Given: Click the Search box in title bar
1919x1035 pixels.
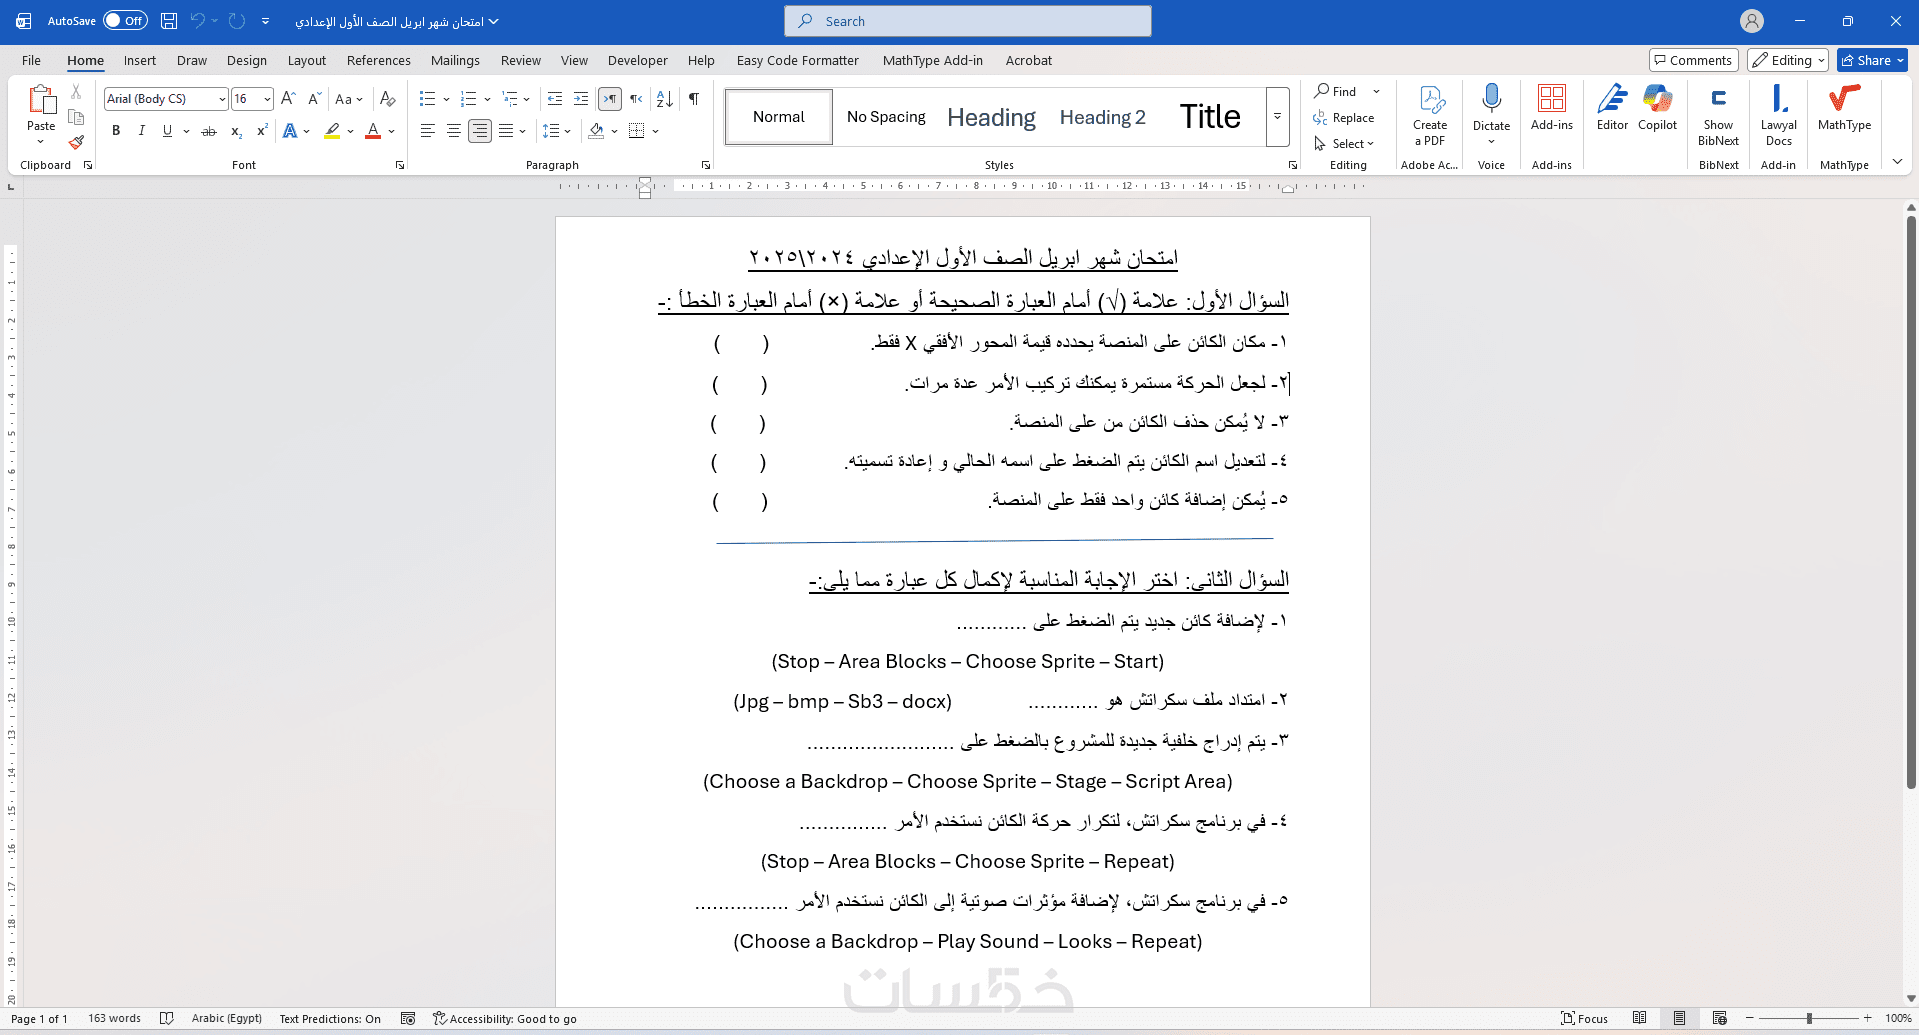Looking at the screenshot, I should click(968, 21).
